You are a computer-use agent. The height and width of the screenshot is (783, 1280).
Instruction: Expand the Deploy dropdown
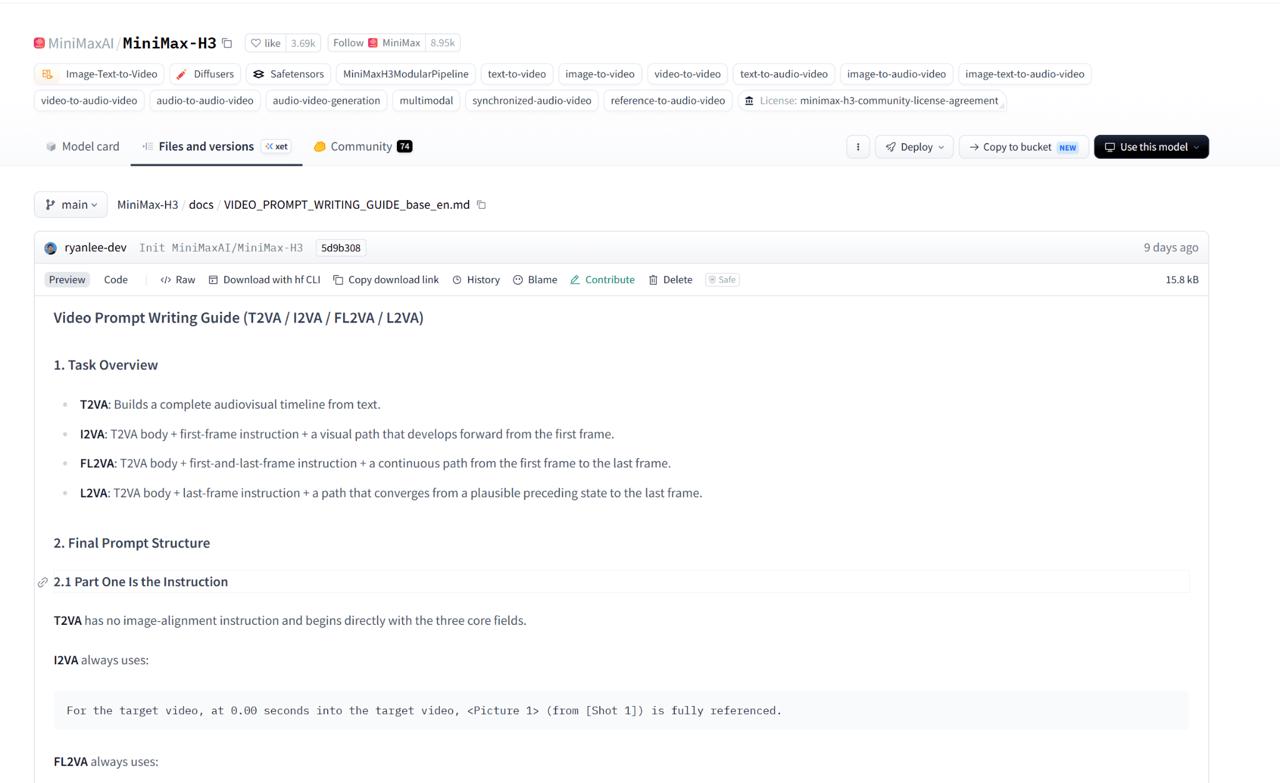(914, 147)
